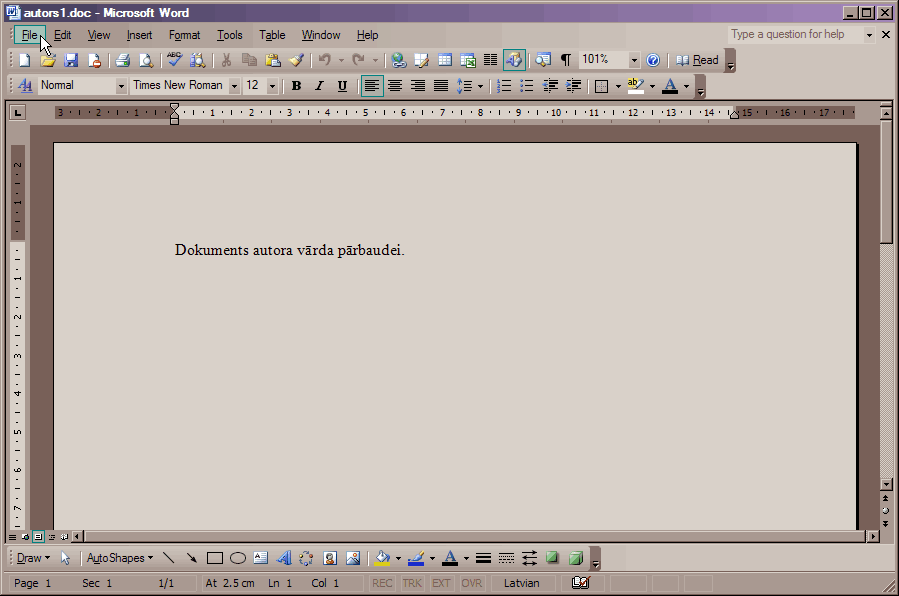
Task: Toggle Show/Hide paragraph marks
Action: (x=566, y=60)
